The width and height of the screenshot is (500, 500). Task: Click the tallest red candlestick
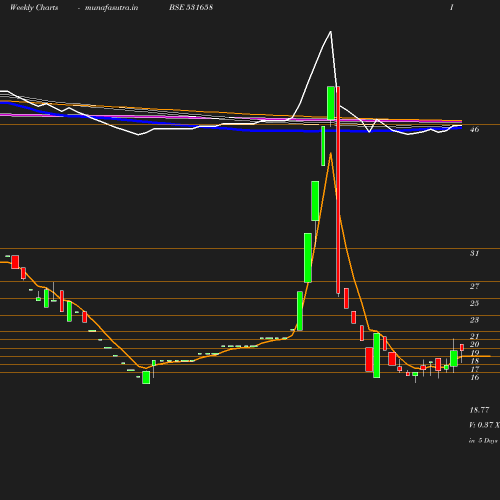(x=338, y=190)
